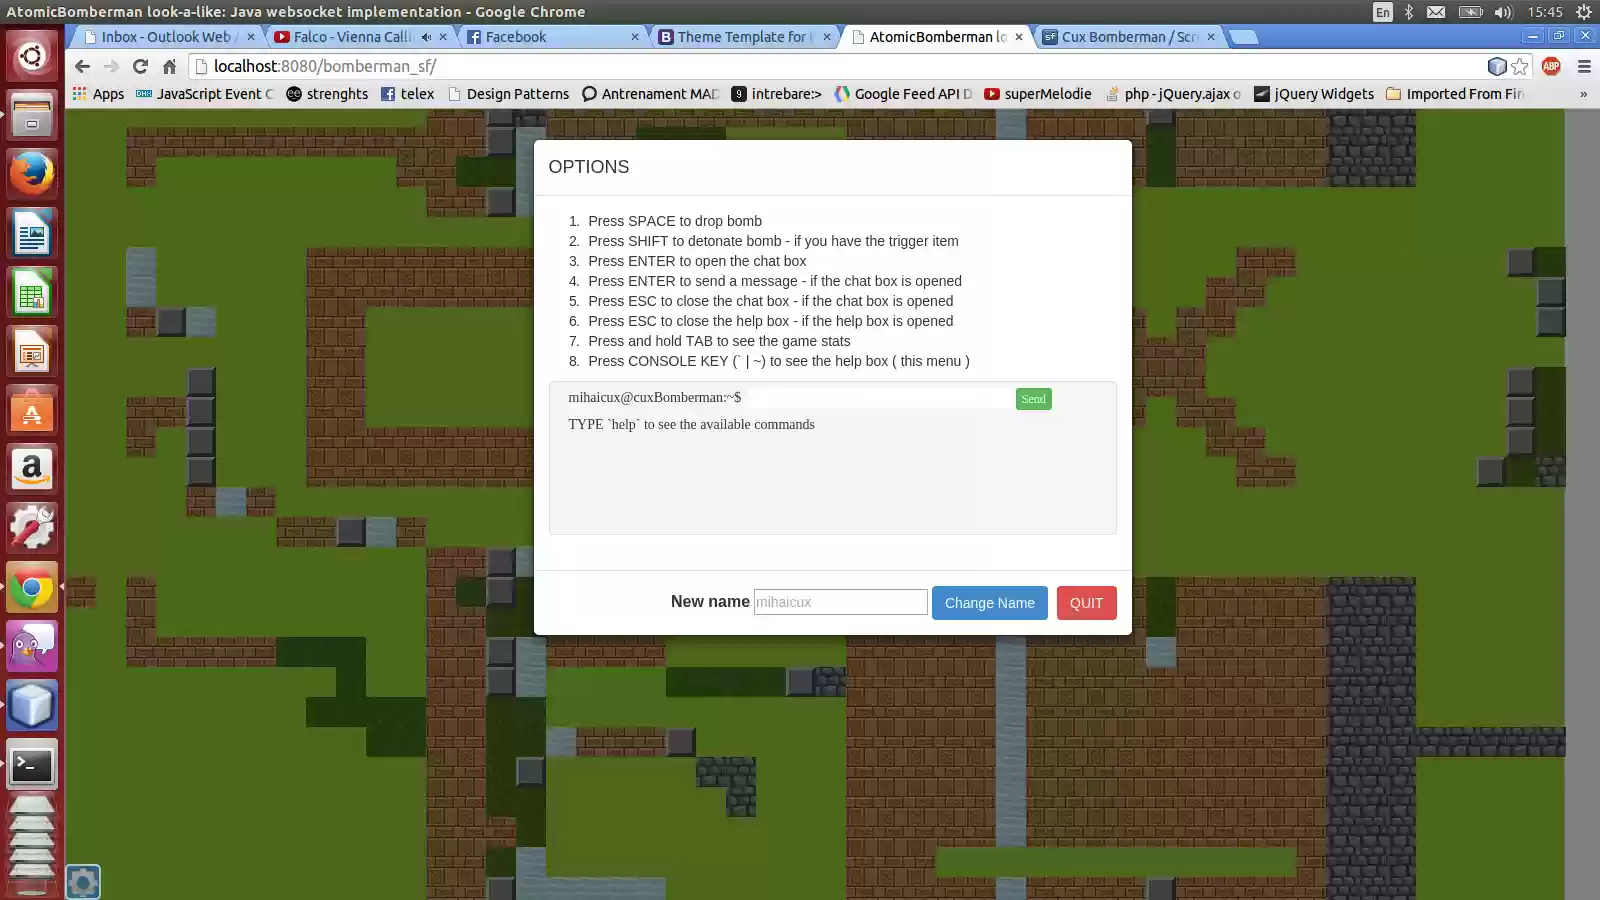Open the Terminal from the launcher
This screenshot has height=900, width=1600.
[32, 765]
